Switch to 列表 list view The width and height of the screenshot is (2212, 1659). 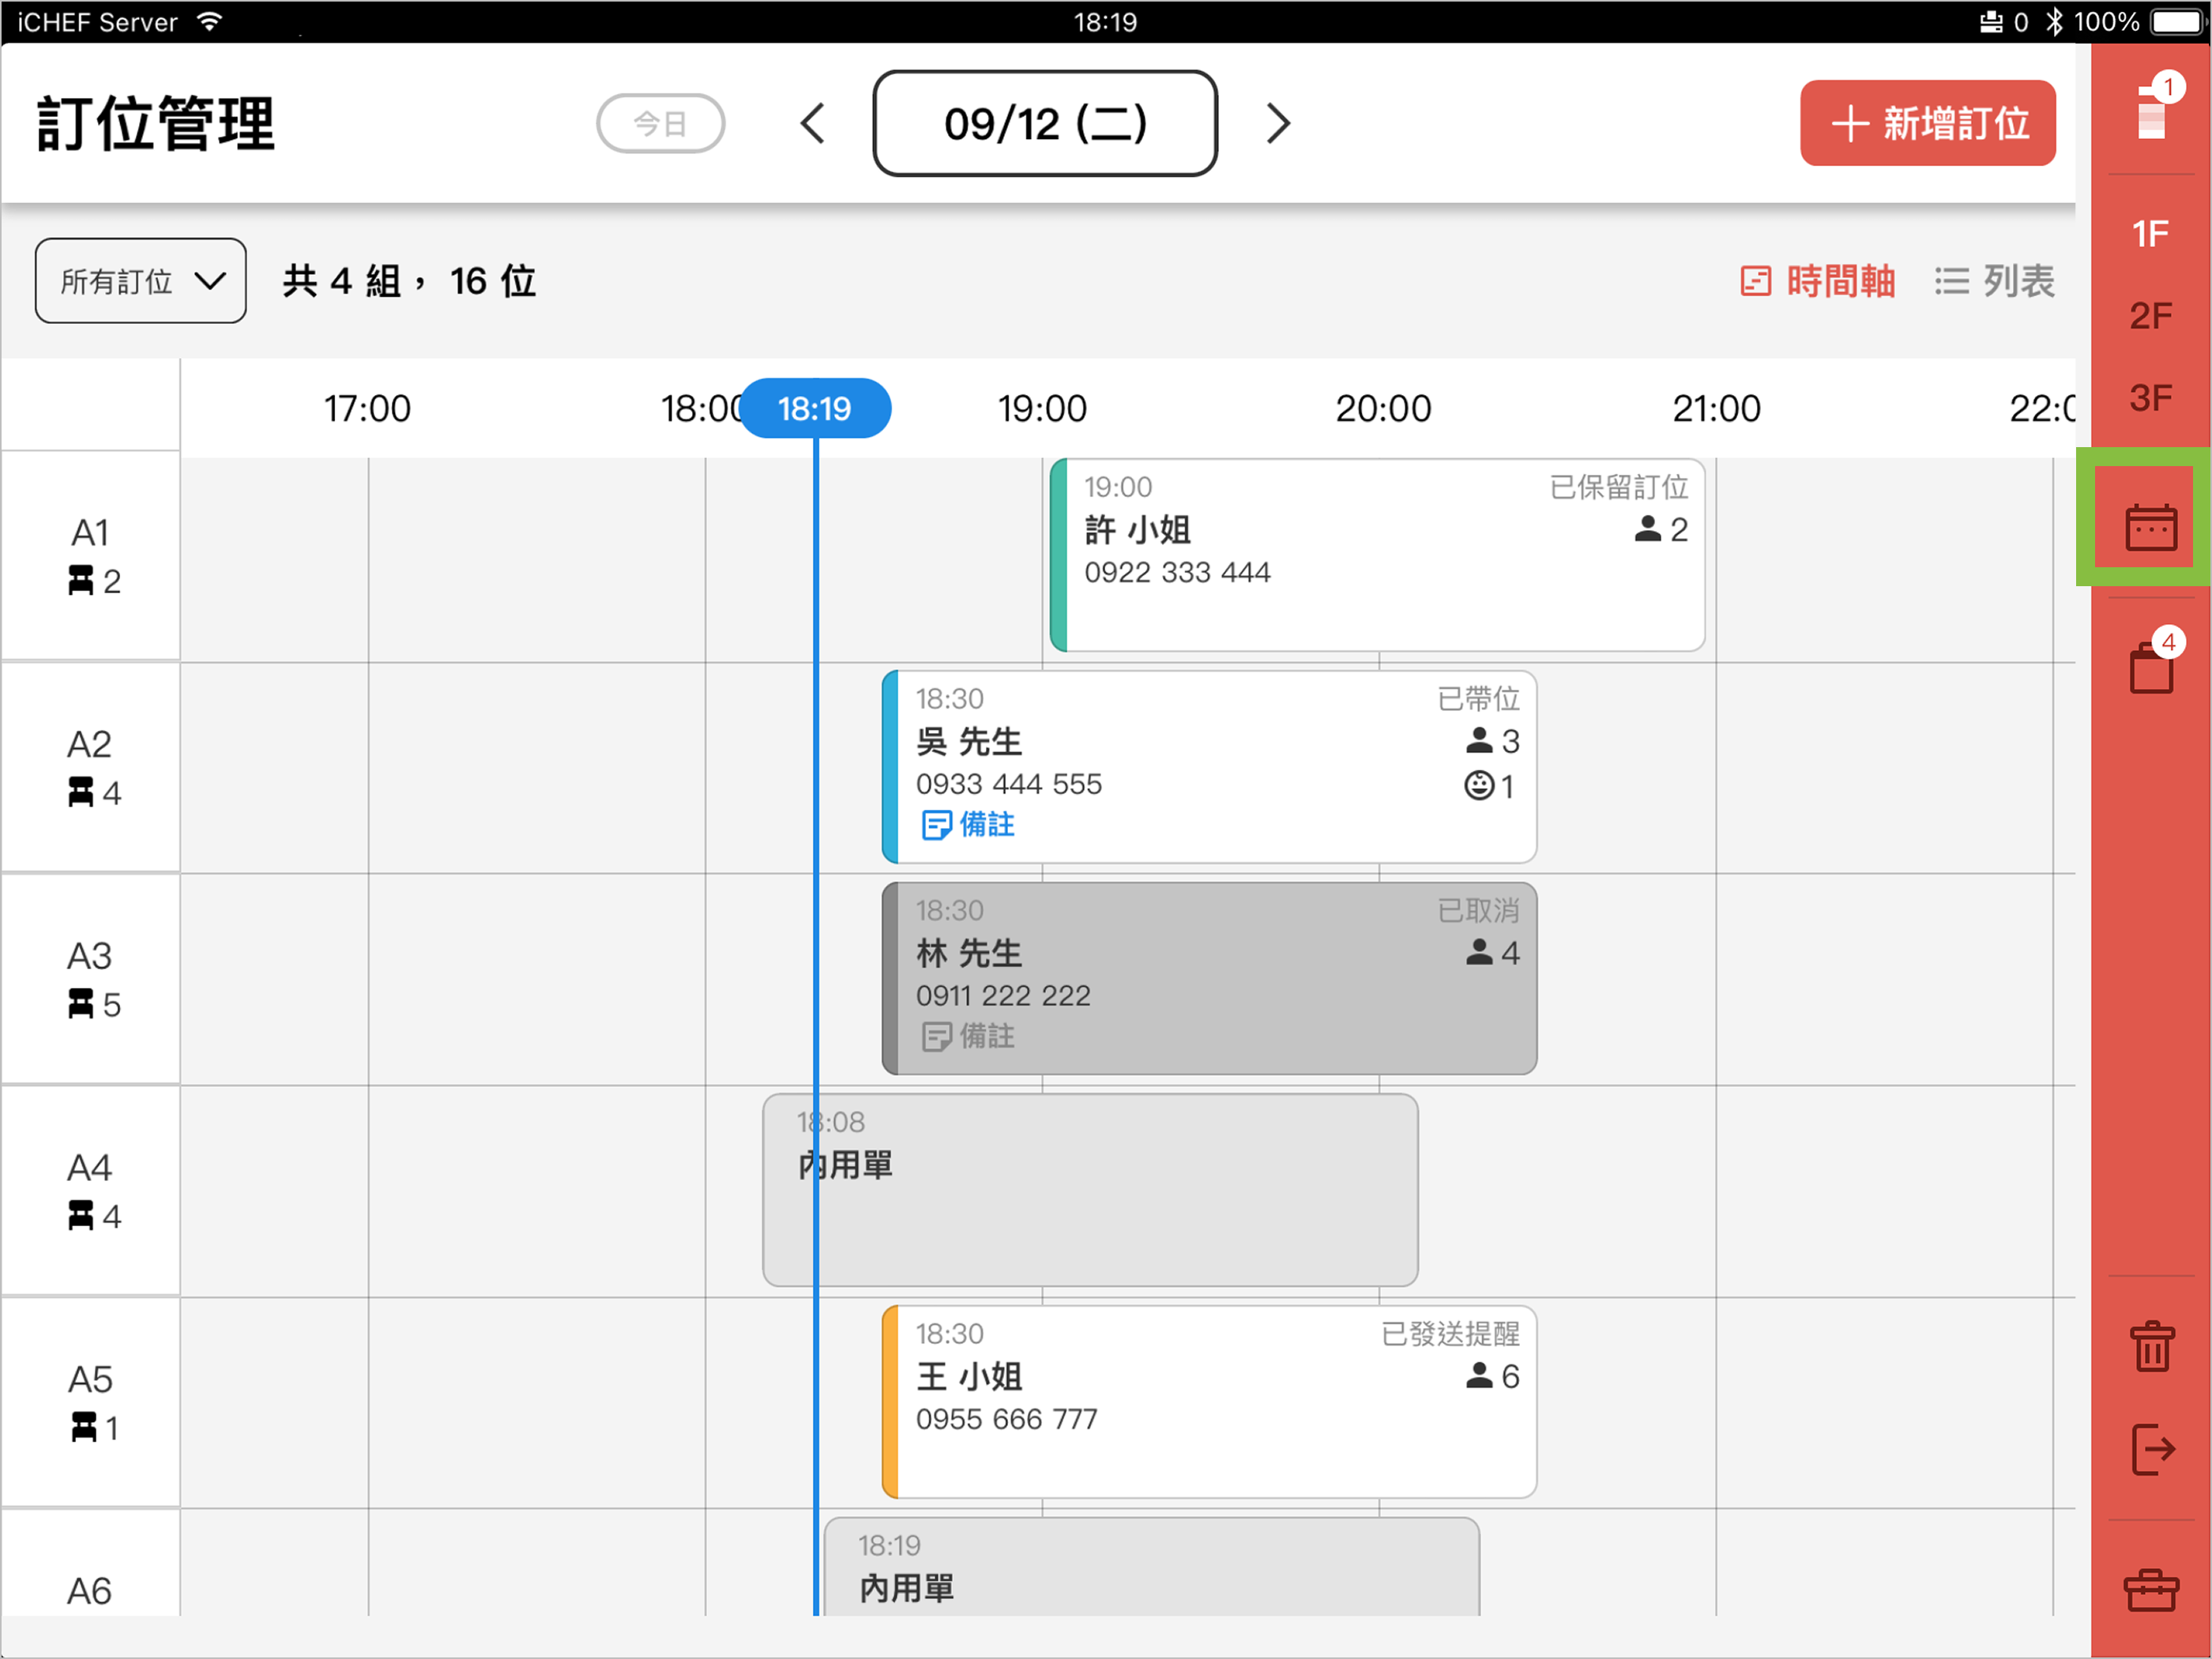point(1994,281)
